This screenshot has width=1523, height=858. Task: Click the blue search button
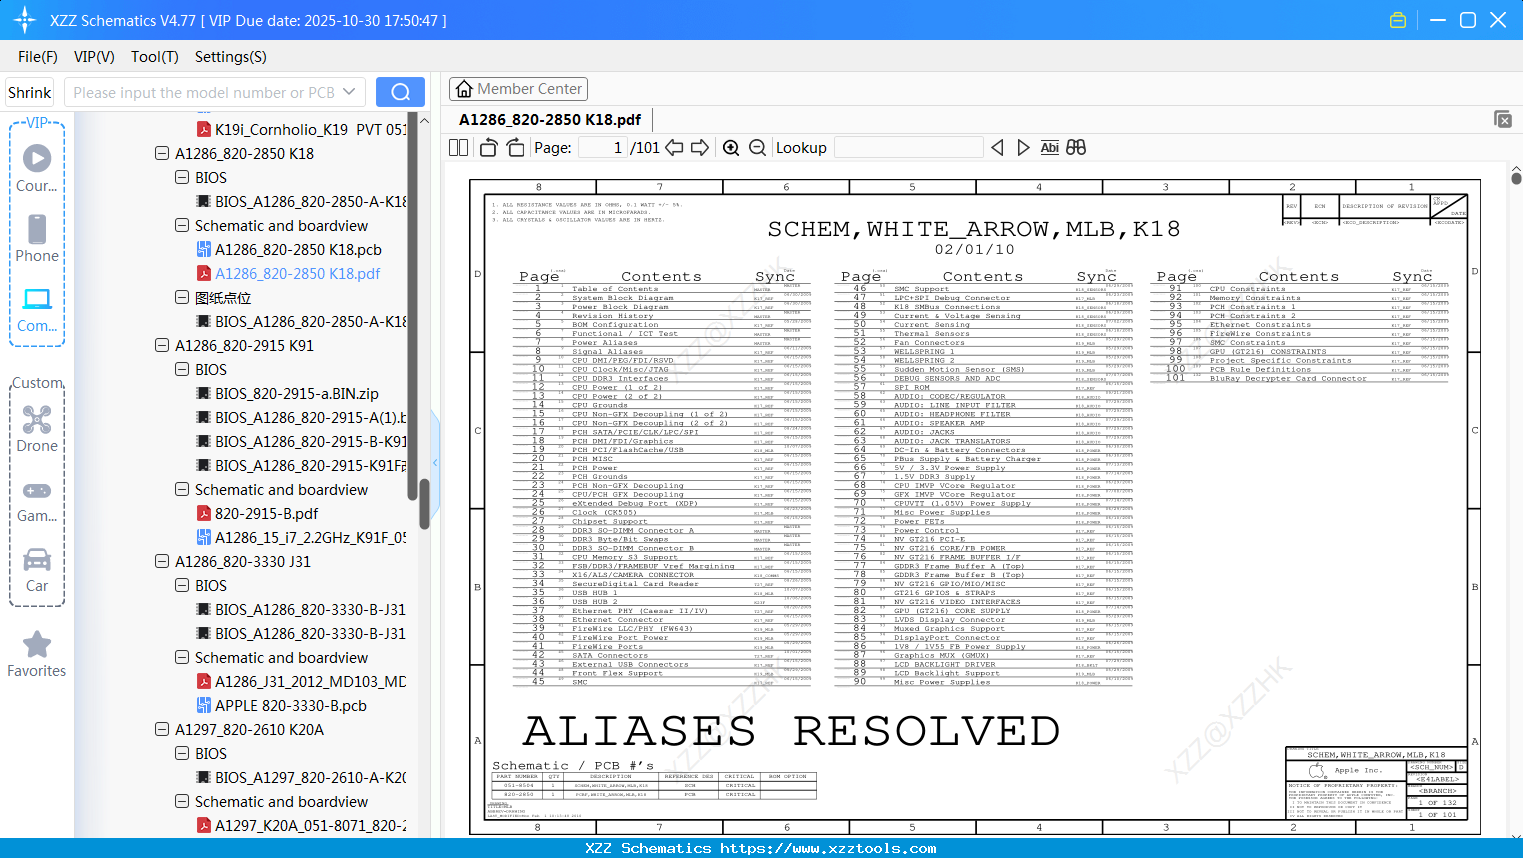pos(400,92)
